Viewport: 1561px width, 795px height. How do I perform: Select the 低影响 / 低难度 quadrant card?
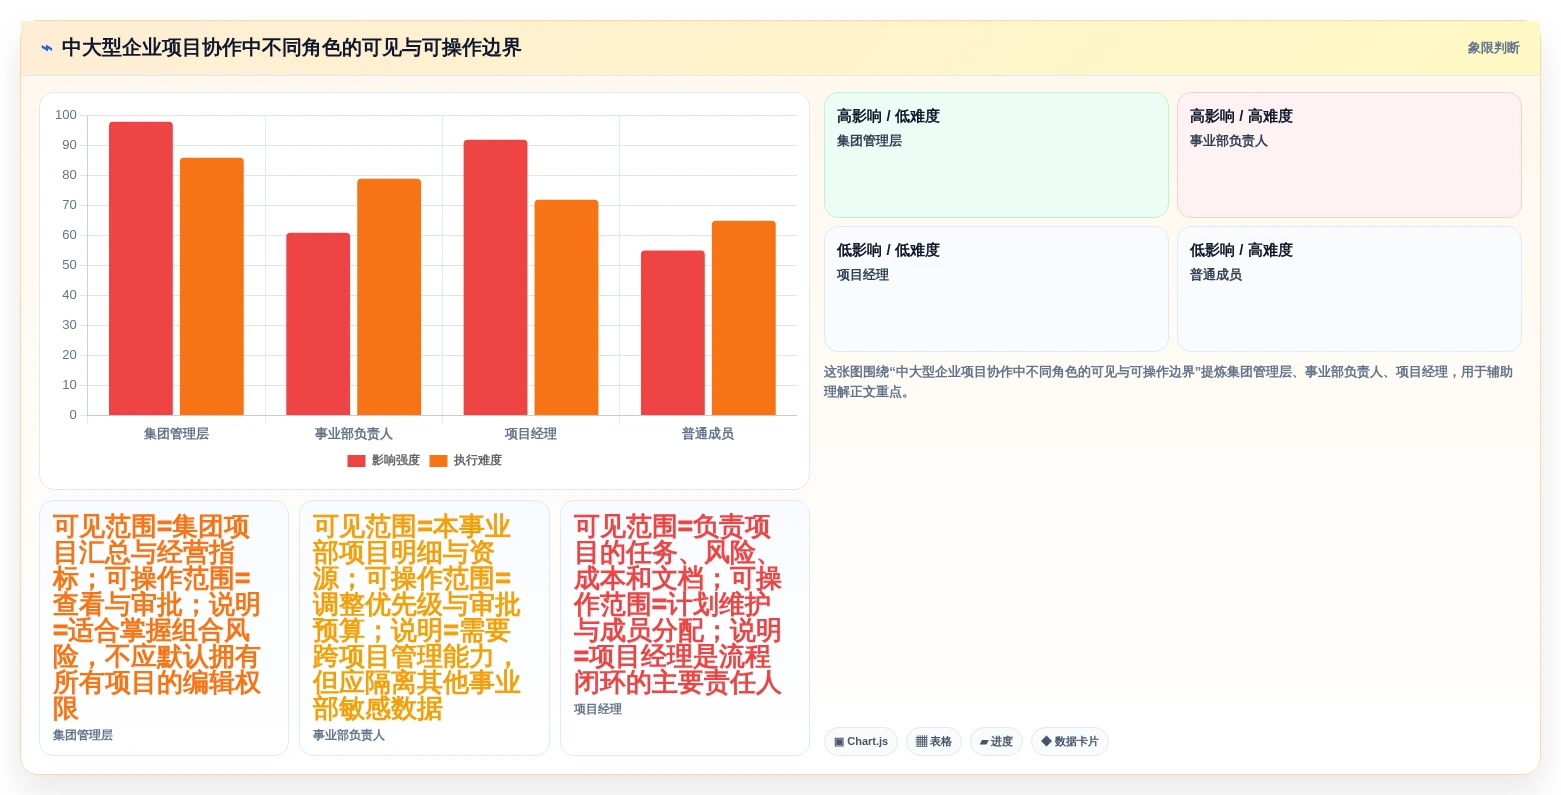click(996, 289)
